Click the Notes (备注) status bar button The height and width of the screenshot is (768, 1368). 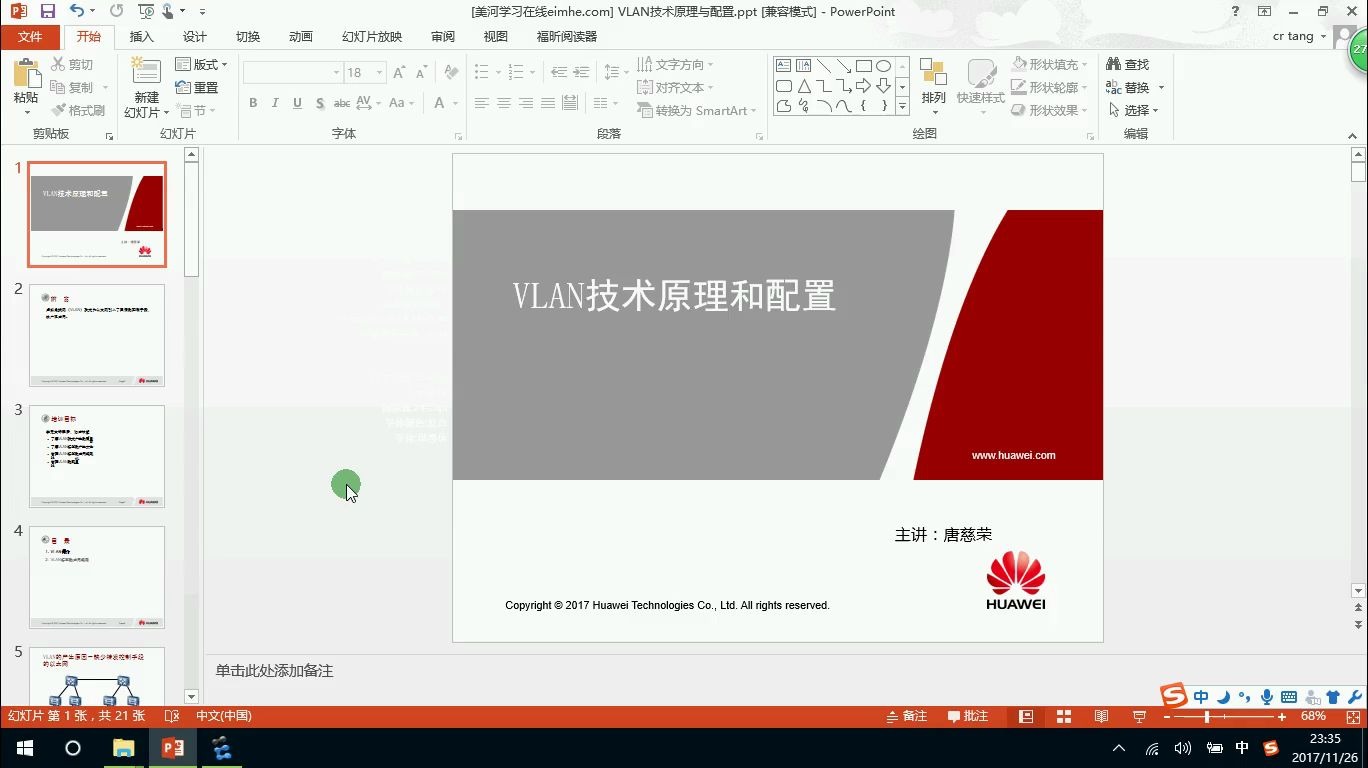(x=907, y=716)
